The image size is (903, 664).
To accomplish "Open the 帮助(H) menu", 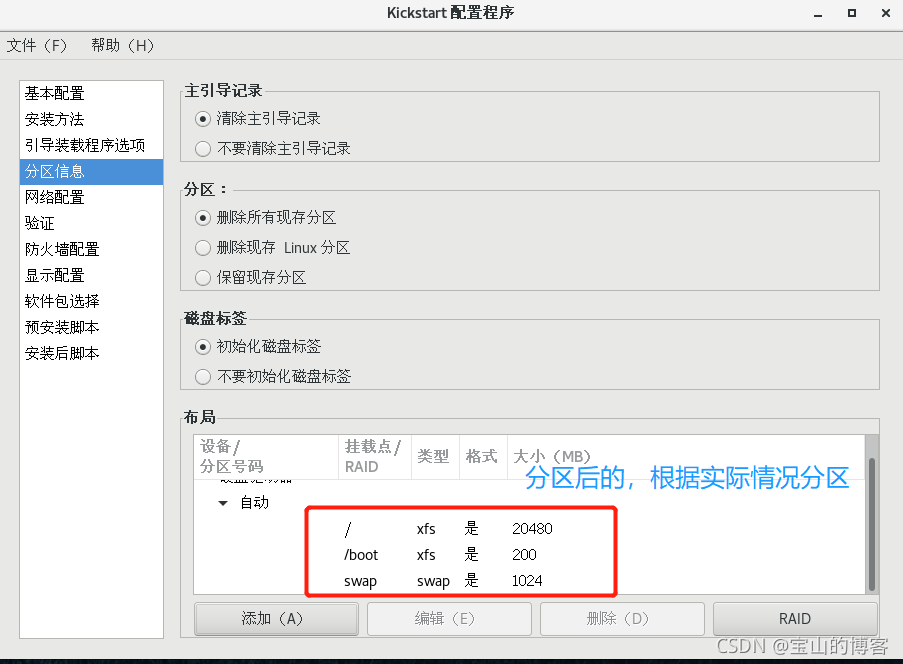I will 122,46.
